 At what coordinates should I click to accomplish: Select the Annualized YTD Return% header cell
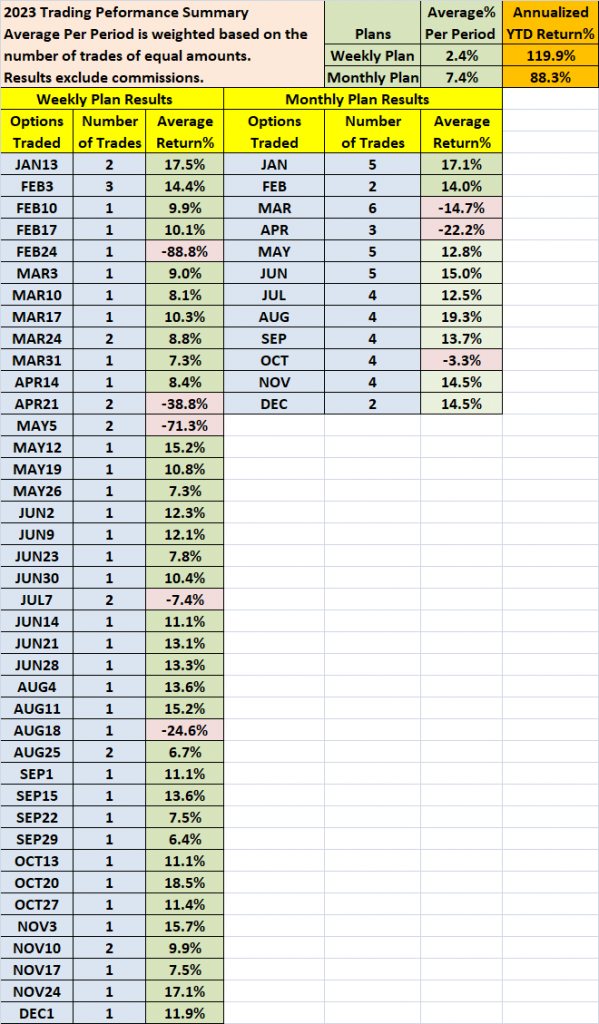[551, 23]
